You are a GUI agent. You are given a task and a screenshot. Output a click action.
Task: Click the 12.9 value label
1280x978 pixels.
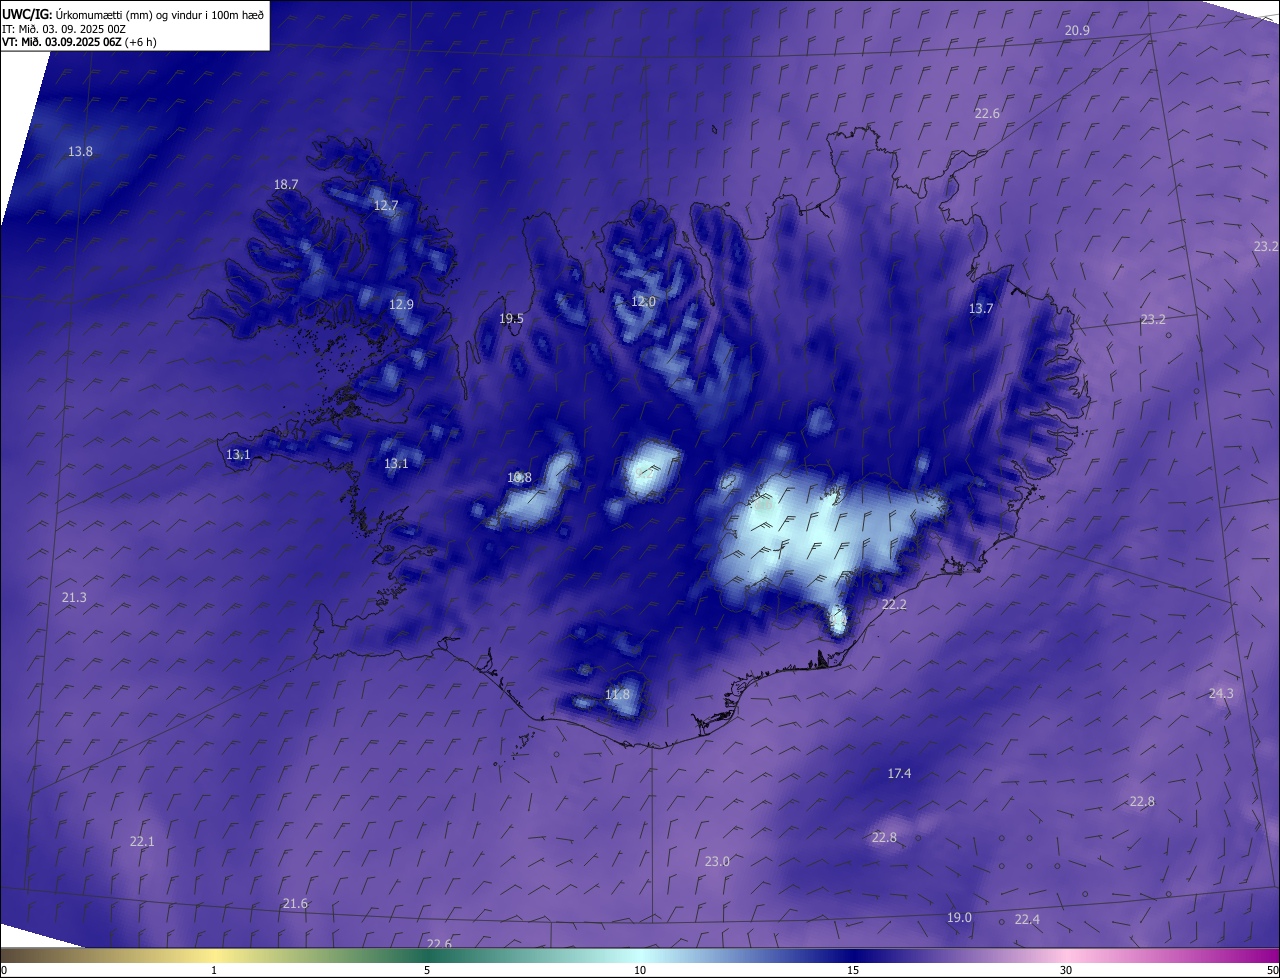point(401,305)
